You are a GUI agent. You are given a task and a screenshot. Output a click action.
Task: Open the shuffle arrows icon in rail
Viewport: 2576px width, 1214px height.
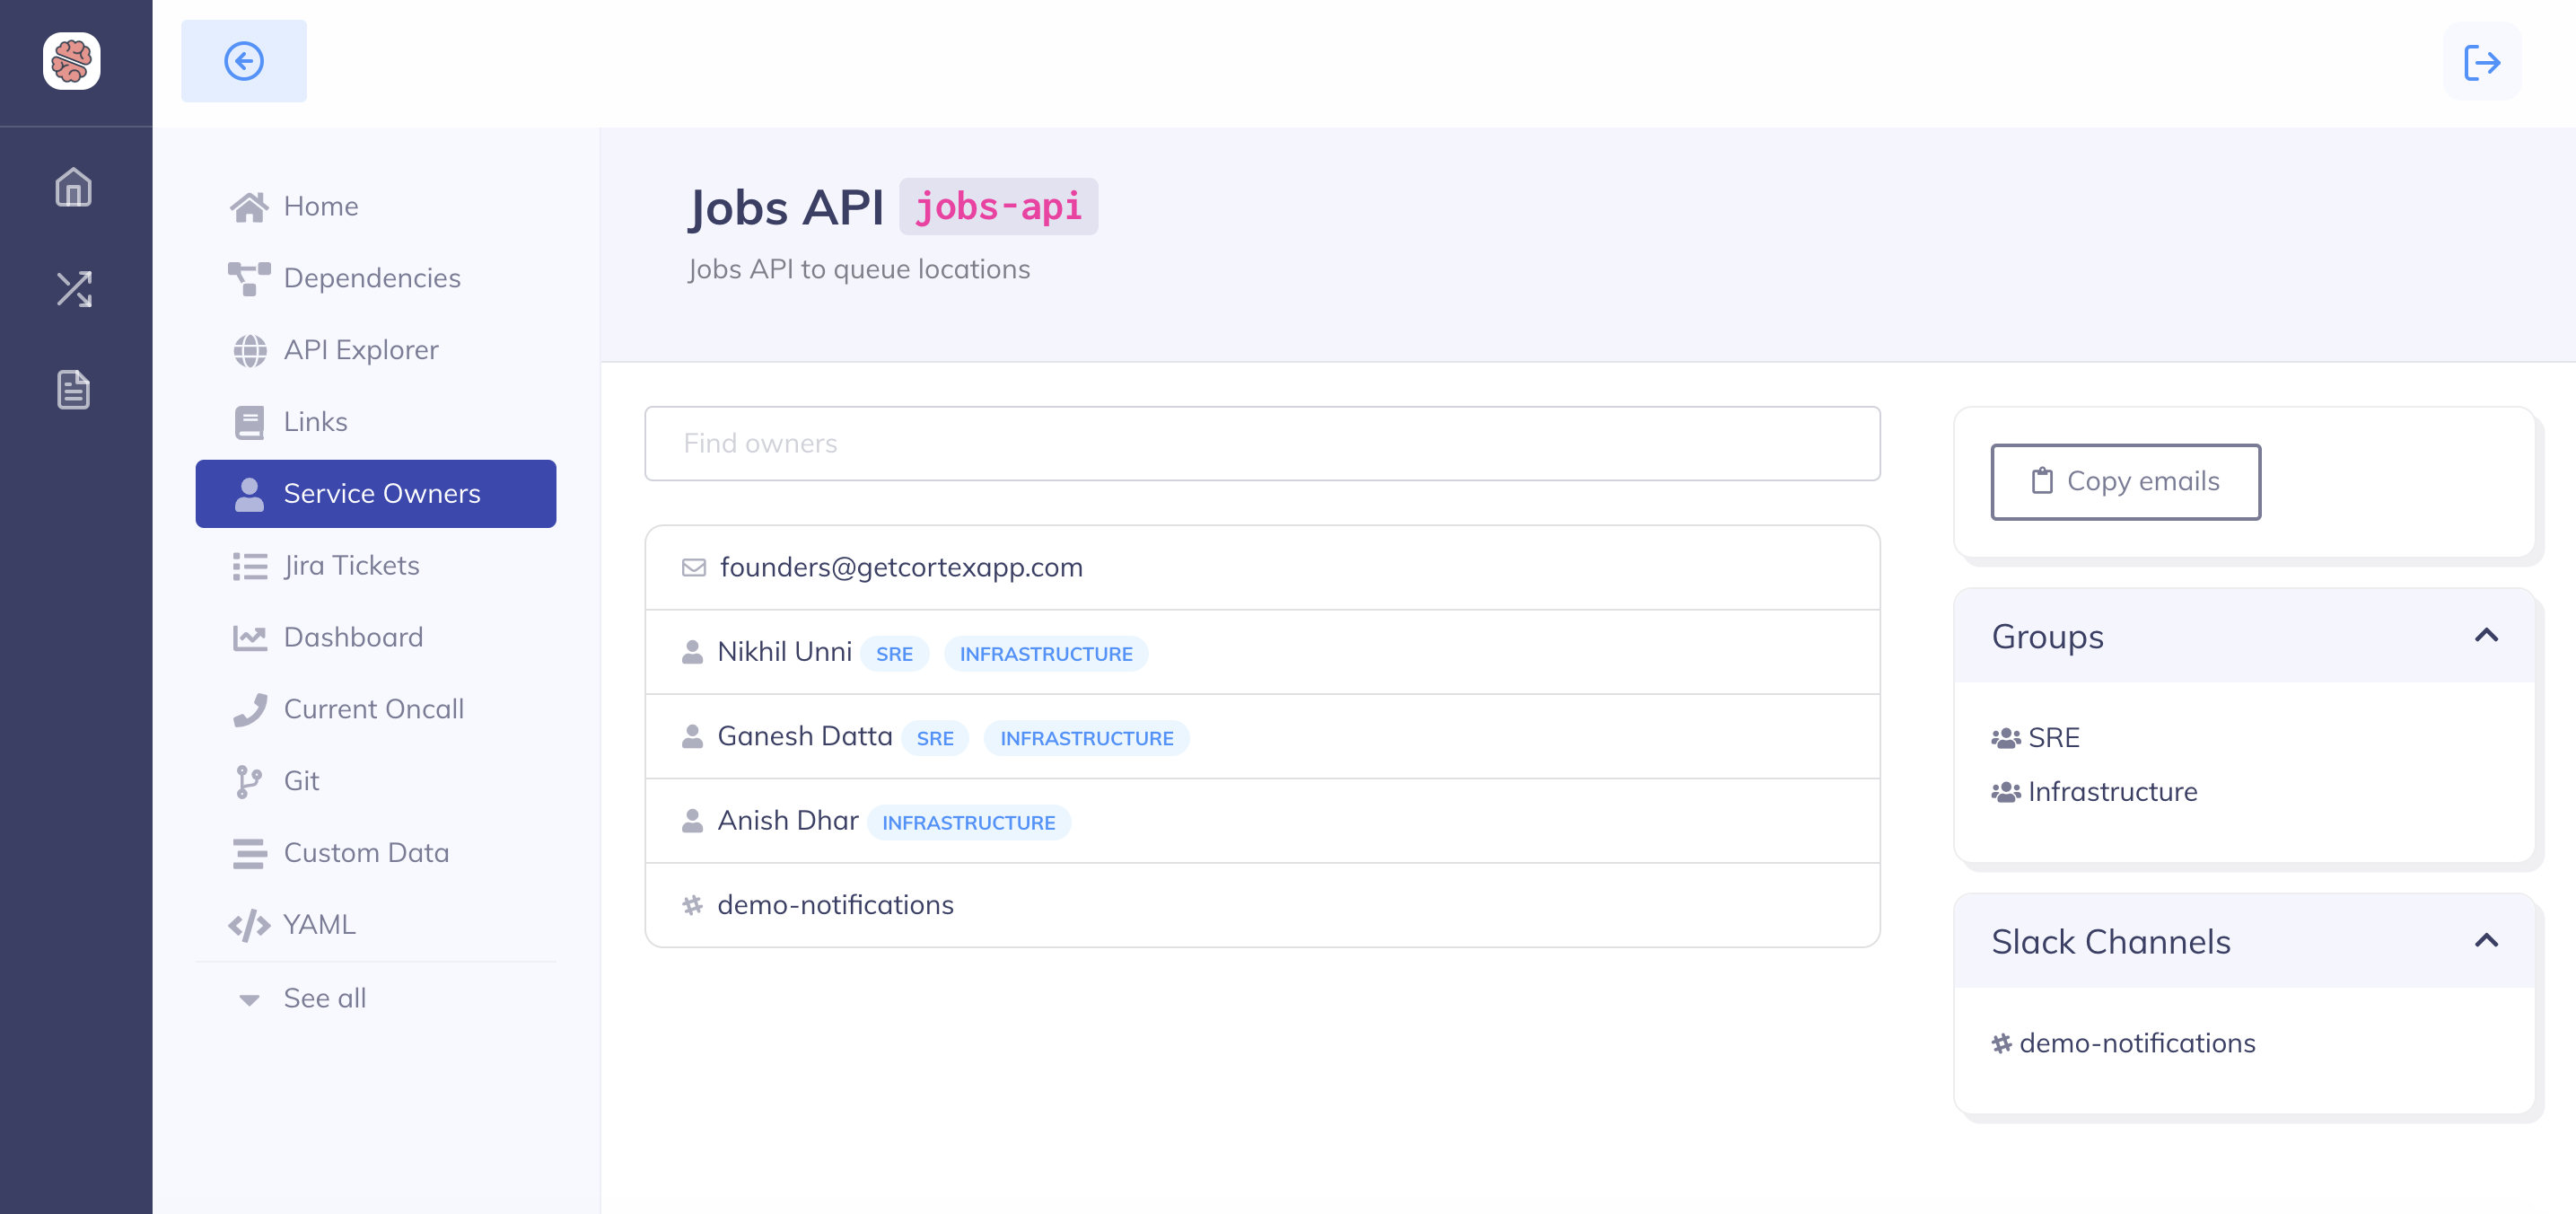(x=74, y=289)
